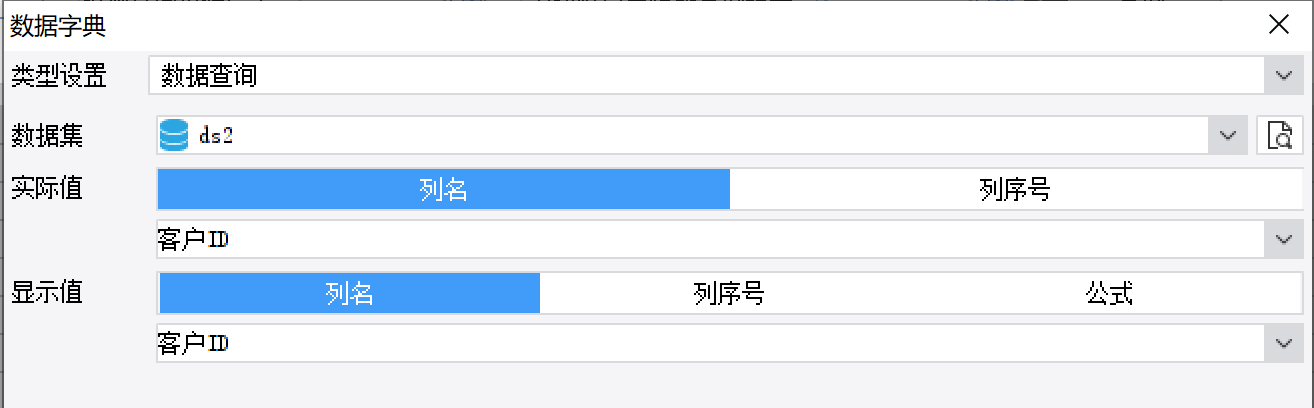Select 列名 for 实际值

(x=444, y=189)
